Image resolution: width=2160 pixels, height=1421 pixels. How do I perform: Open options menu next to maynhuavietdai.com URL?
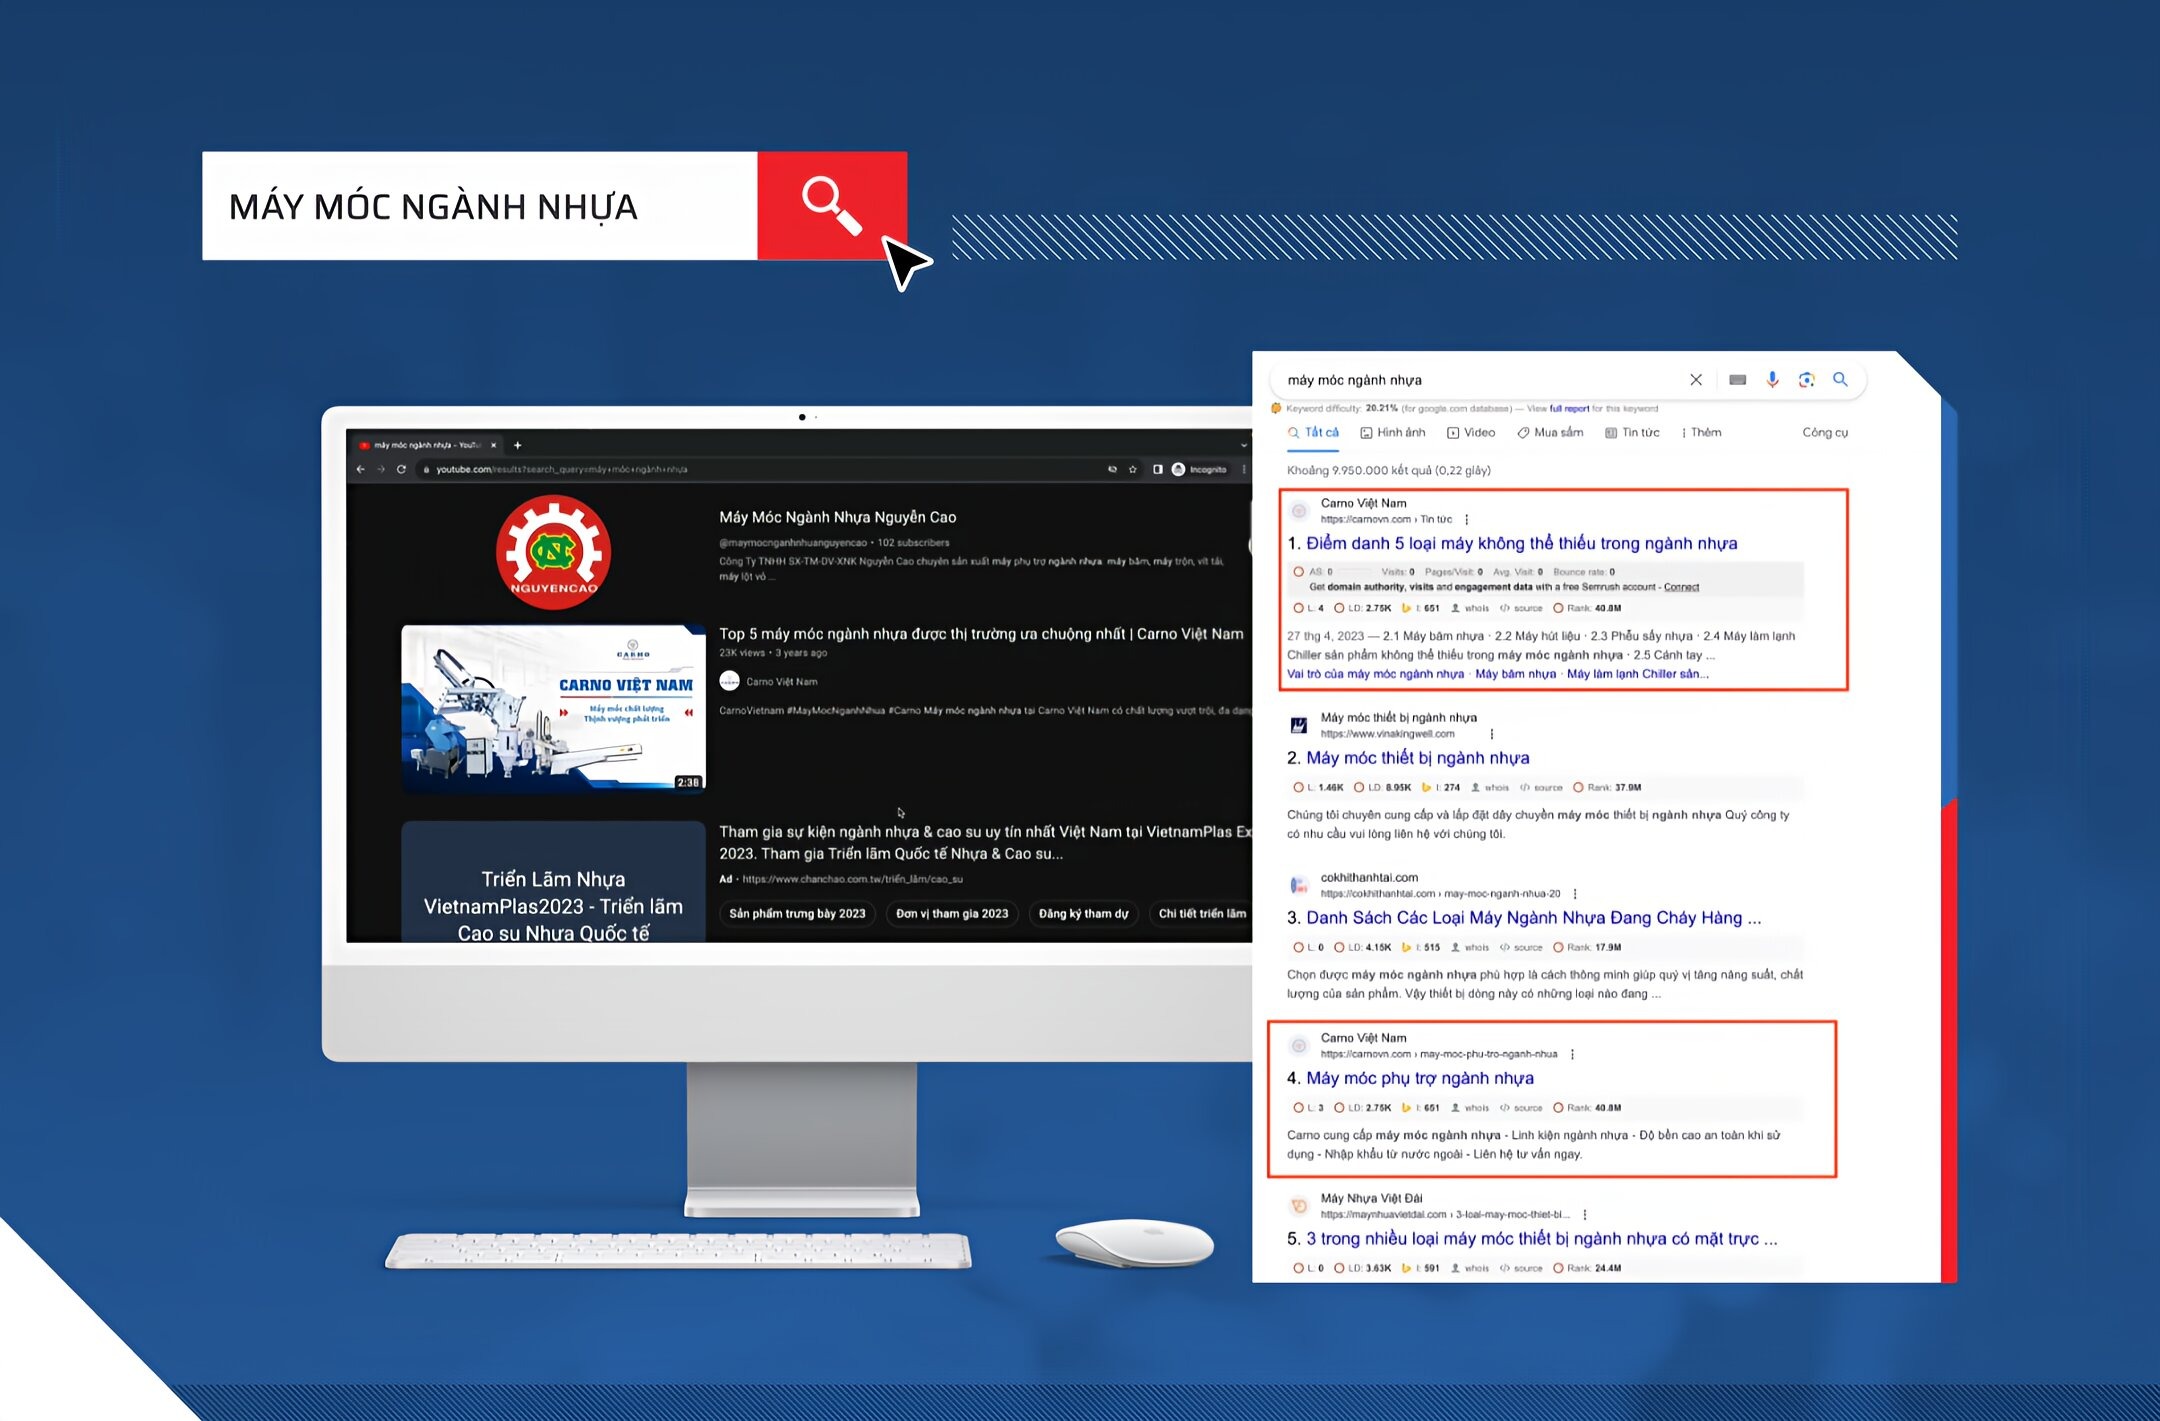[1585, 1215]
